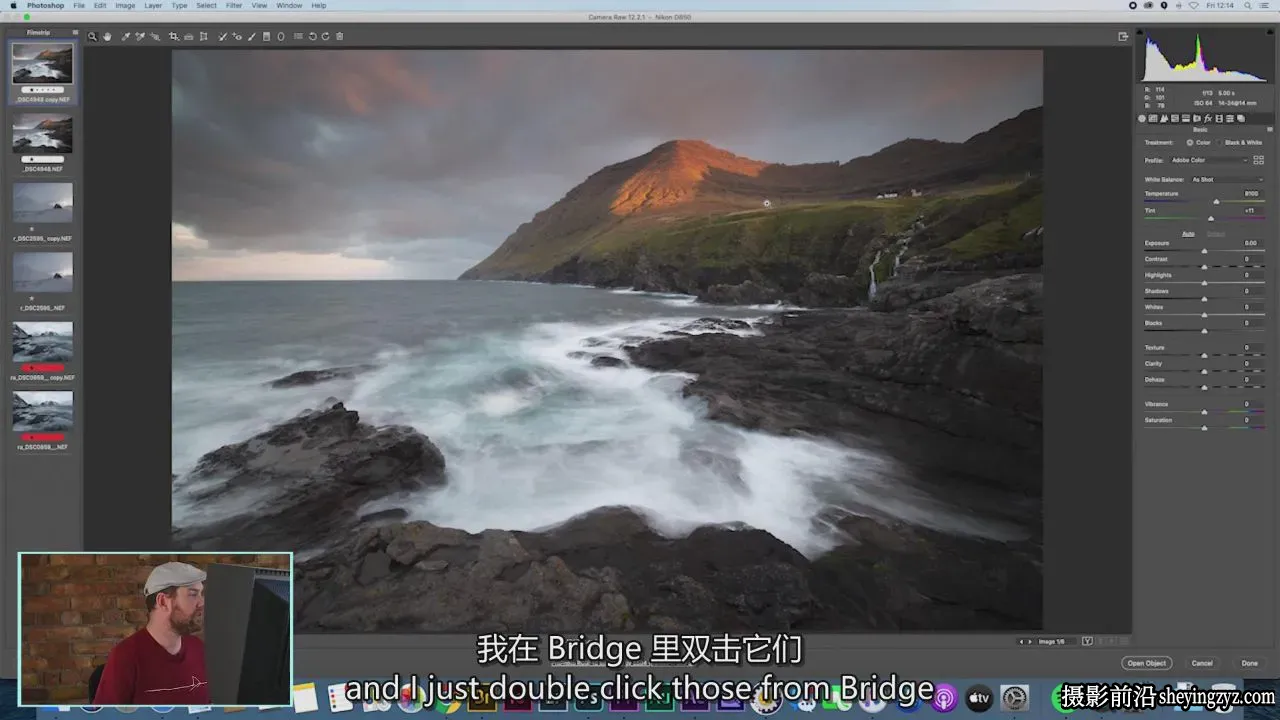Switch to the Effects (fx) panel tab
Image resolution: width=1280 pixels, height=720 pixels.
(1208, 118)
